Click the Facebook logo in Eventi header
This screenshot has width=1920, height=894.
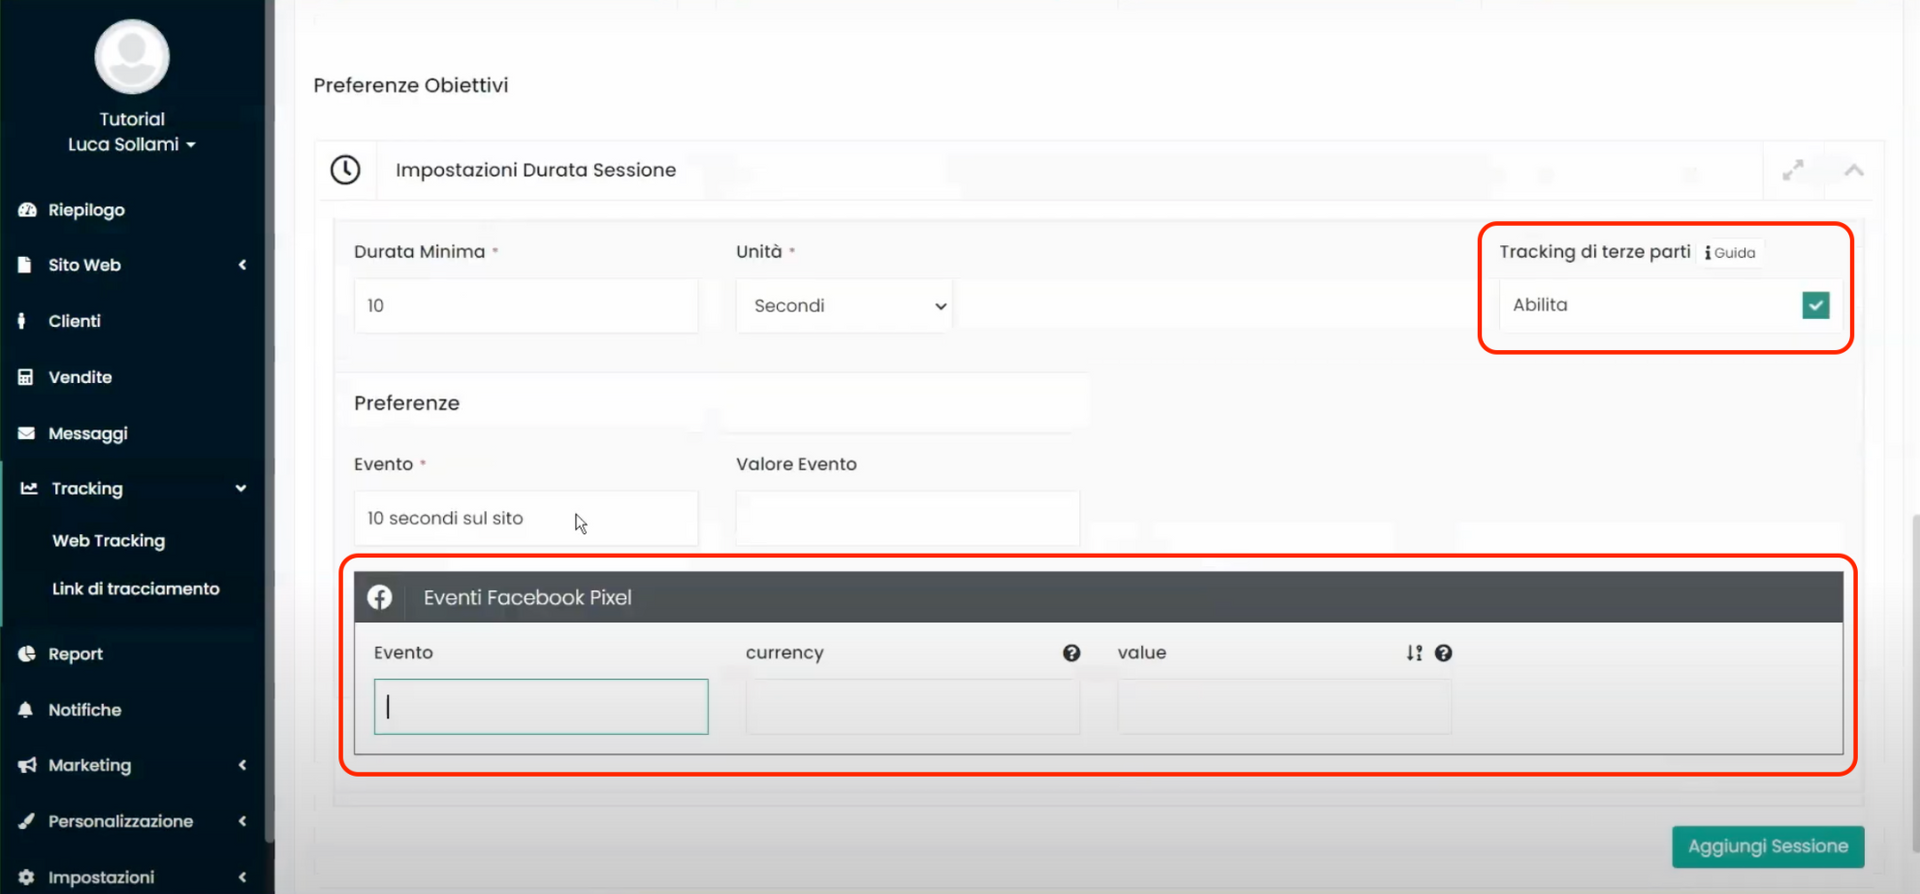380,597
